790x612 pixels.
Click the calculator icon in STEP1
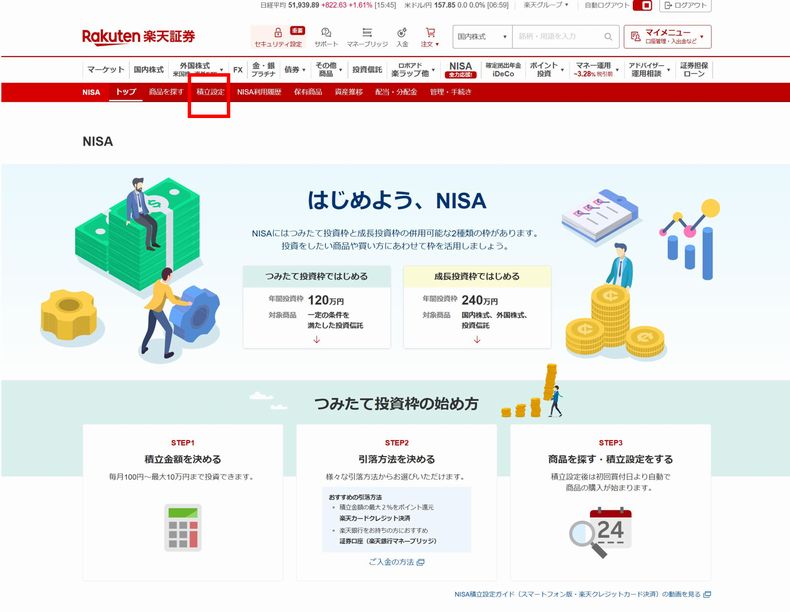coord(182,527)
